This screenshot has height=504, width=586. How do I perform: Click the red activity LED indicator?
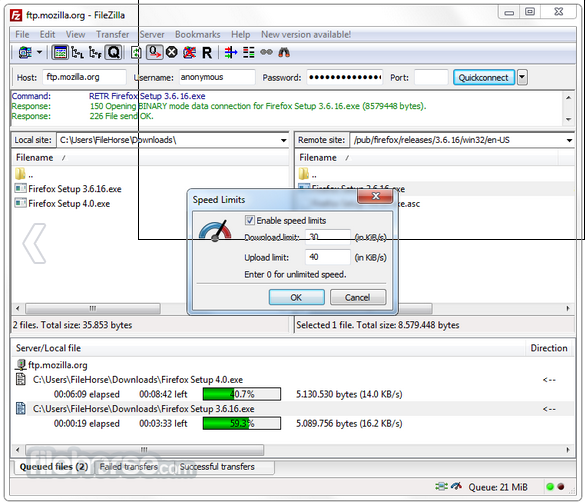coord(561,486)
